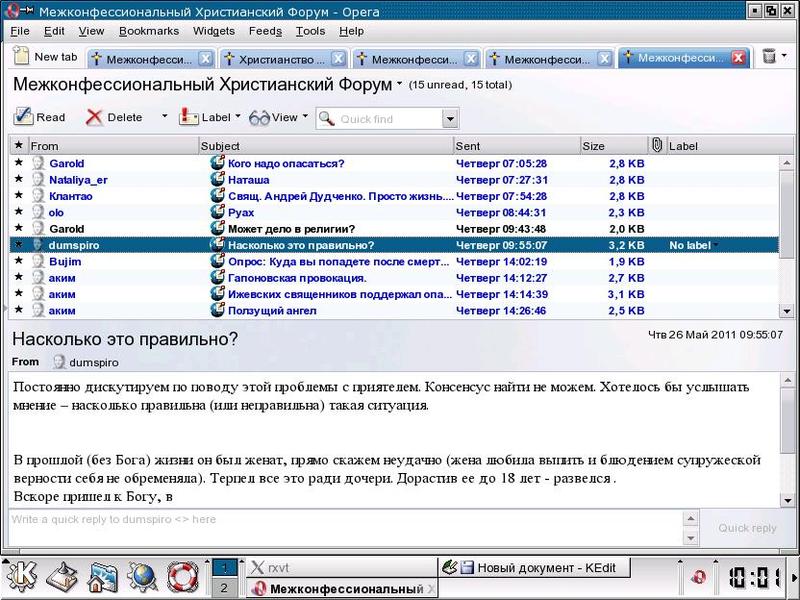This screenshot has width=800, height=600.
Task: Click the View glasses icon
Action: [260, 117]
